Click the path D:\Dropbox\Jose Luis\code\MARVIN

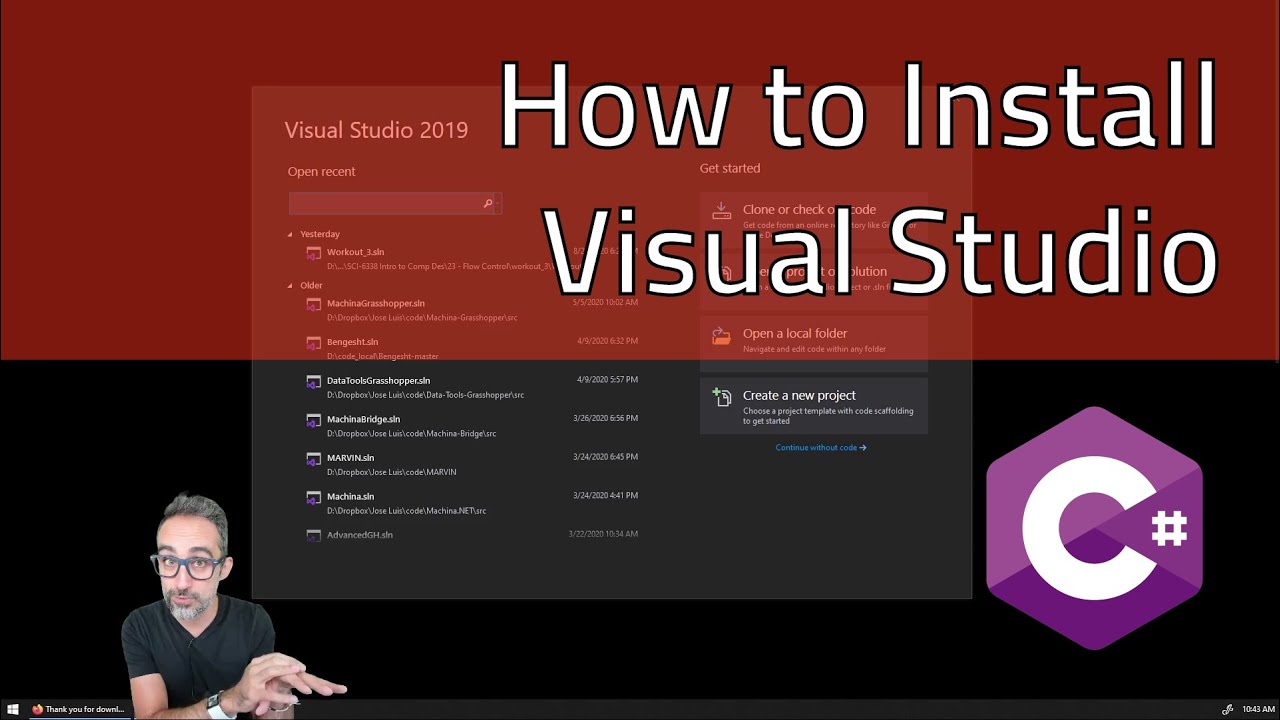pyautogui.click(x=391, y=472)
